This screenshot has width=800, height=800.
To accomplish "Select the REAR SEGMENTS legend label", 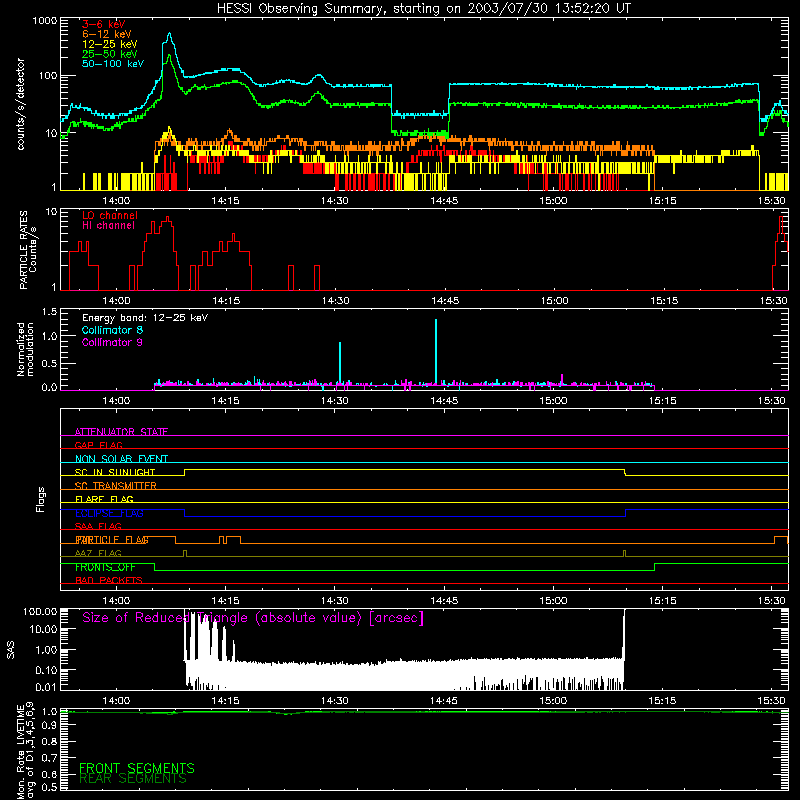I will (x=133, y=779).
